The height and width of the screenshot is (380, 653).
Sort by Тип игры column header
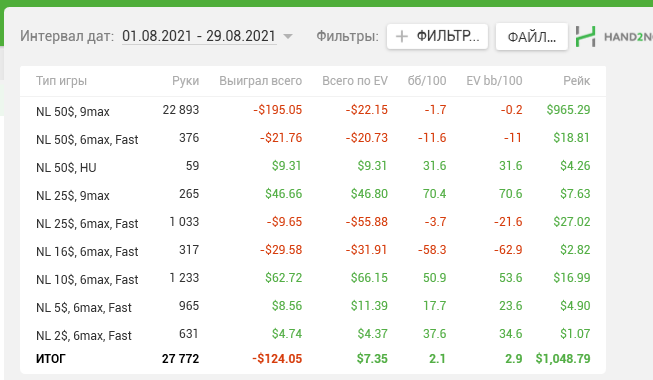61,80
